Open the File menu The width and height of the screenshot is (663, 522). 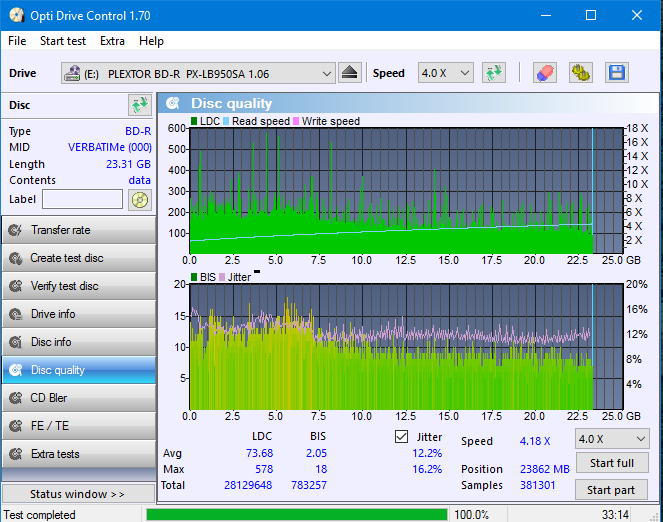(17, 41)
